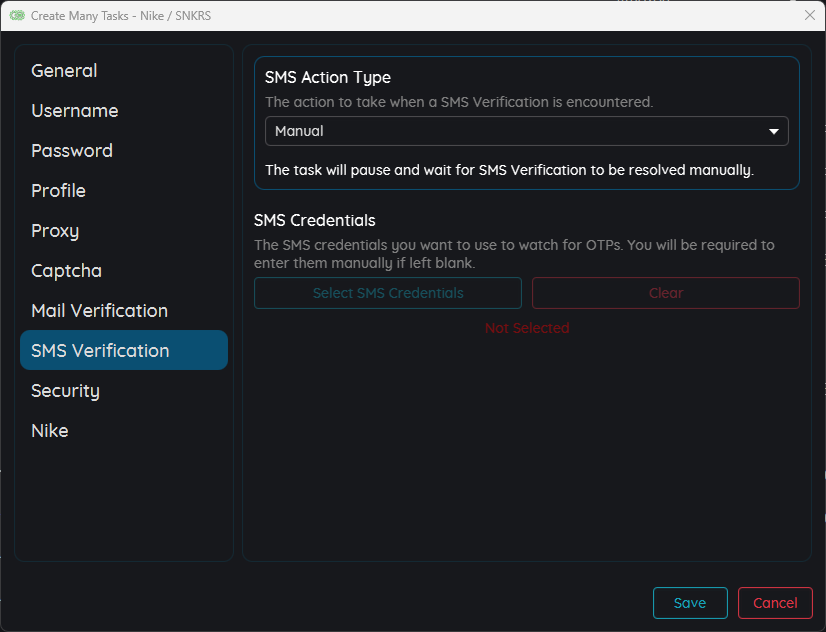Click the Clear credentials button
826x632 pixels.
tap(666, 293)
